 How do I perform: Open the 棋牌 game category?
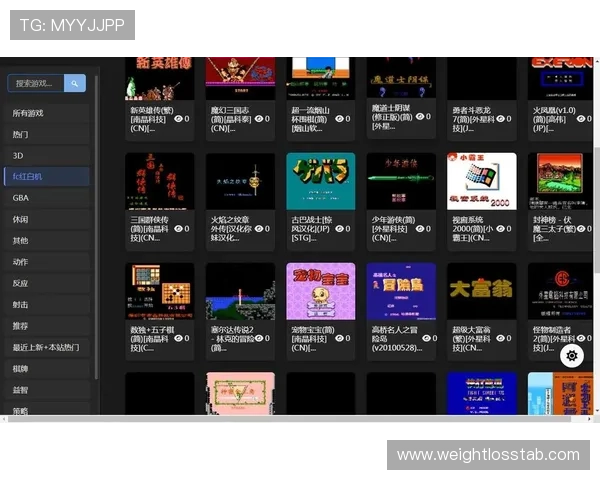21,368
